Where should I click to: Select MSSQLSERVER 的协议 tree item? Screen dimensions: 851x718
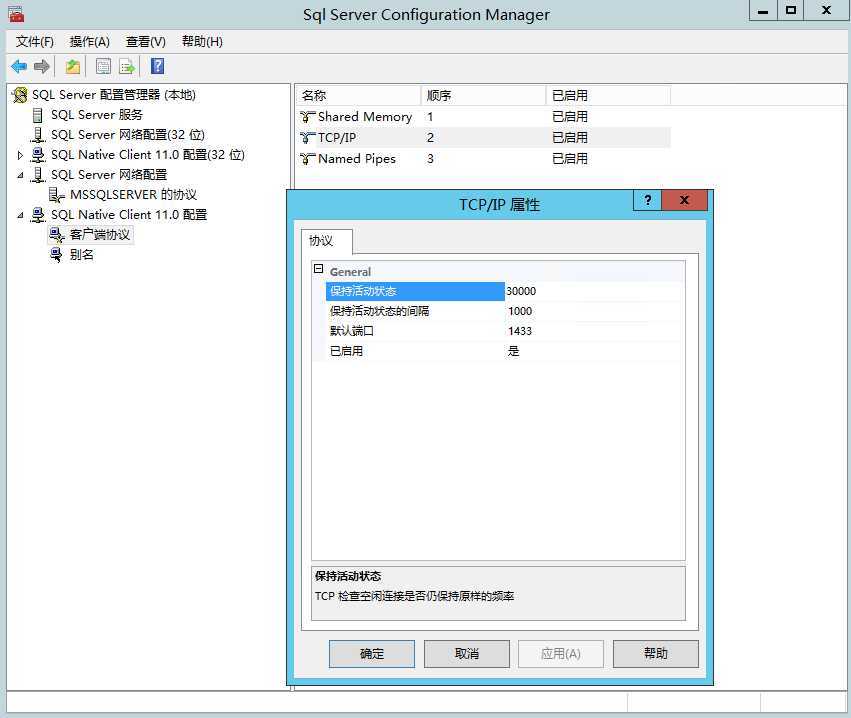click(133, 195)
